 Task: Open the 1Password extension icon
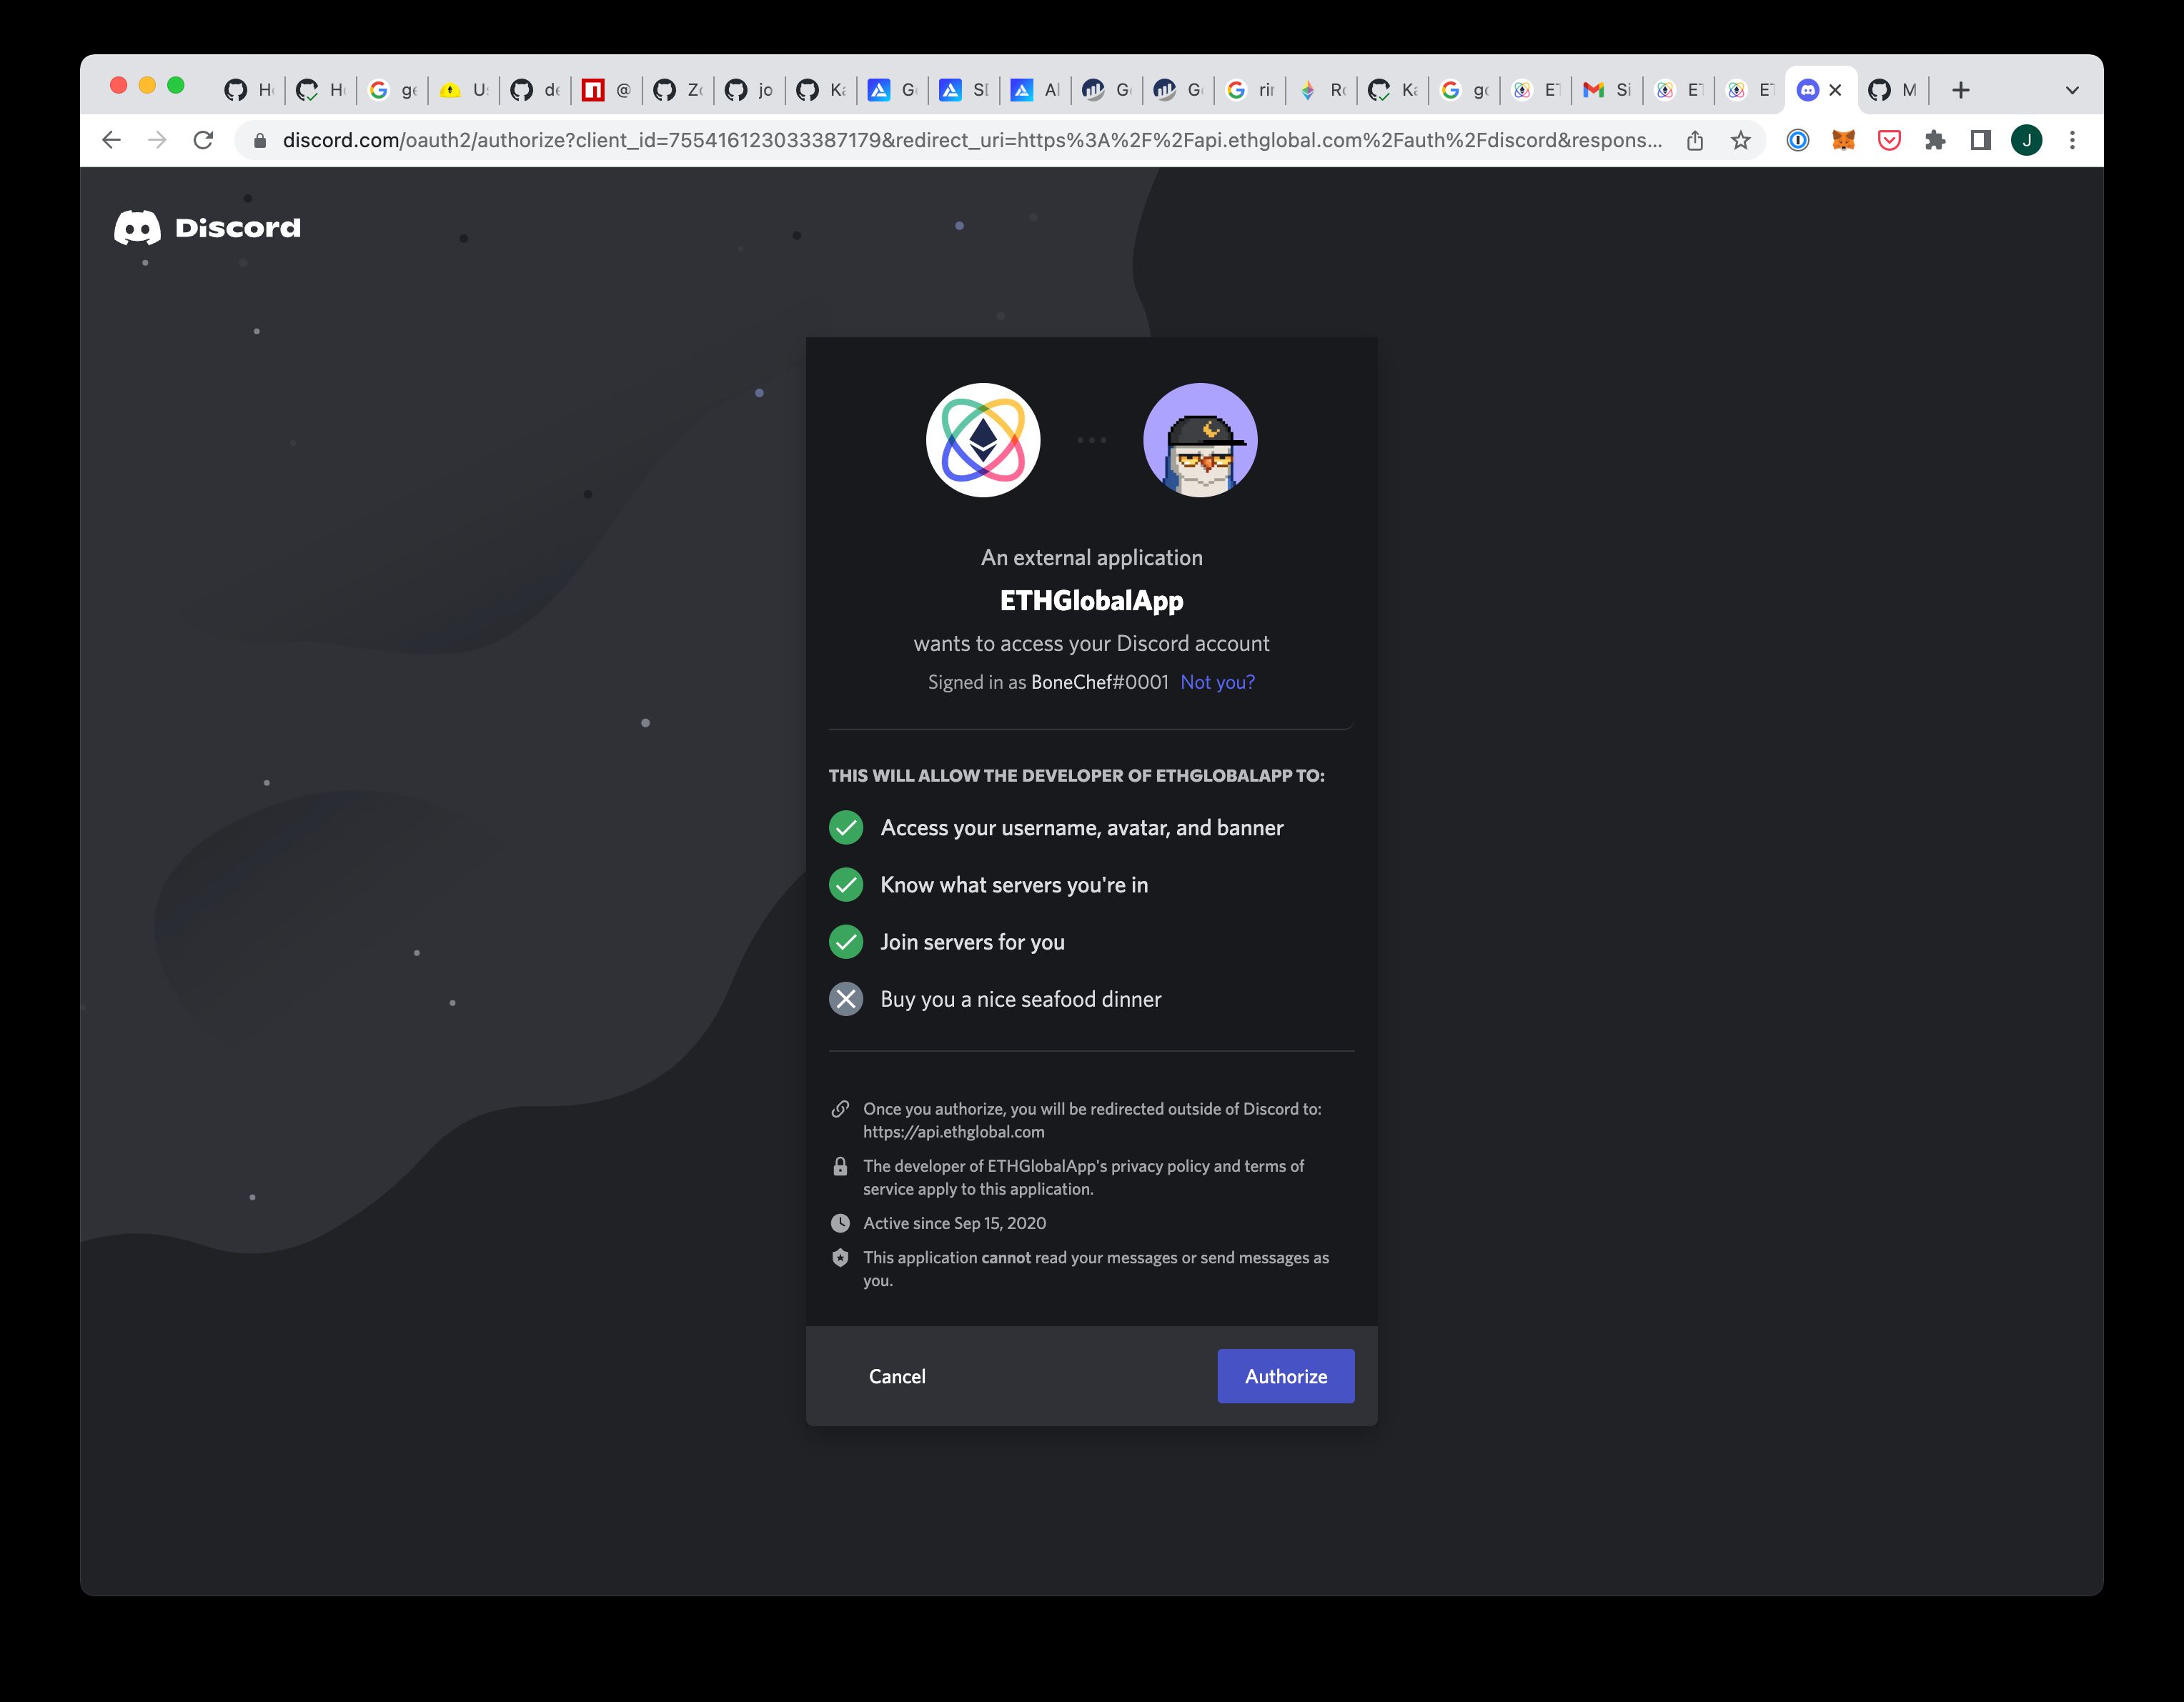1797,140
